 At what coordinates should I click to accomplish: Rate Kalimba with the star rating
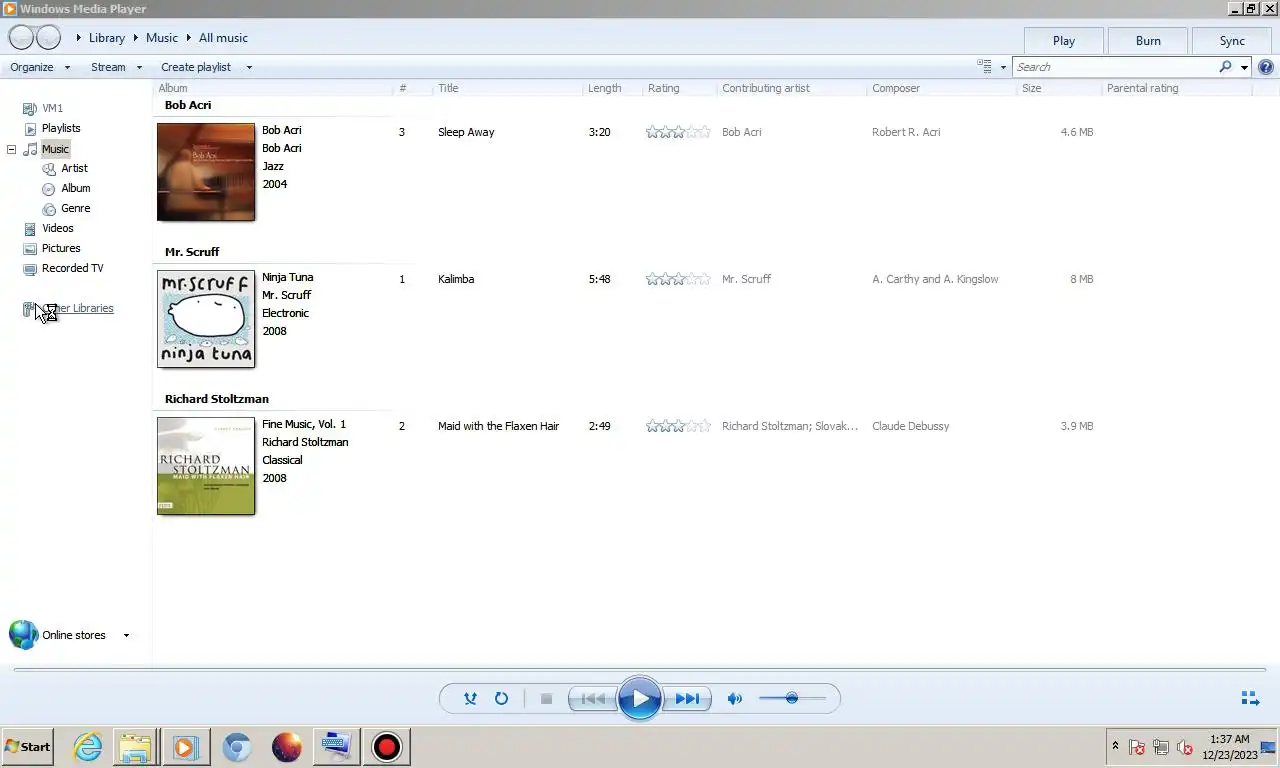678,279
